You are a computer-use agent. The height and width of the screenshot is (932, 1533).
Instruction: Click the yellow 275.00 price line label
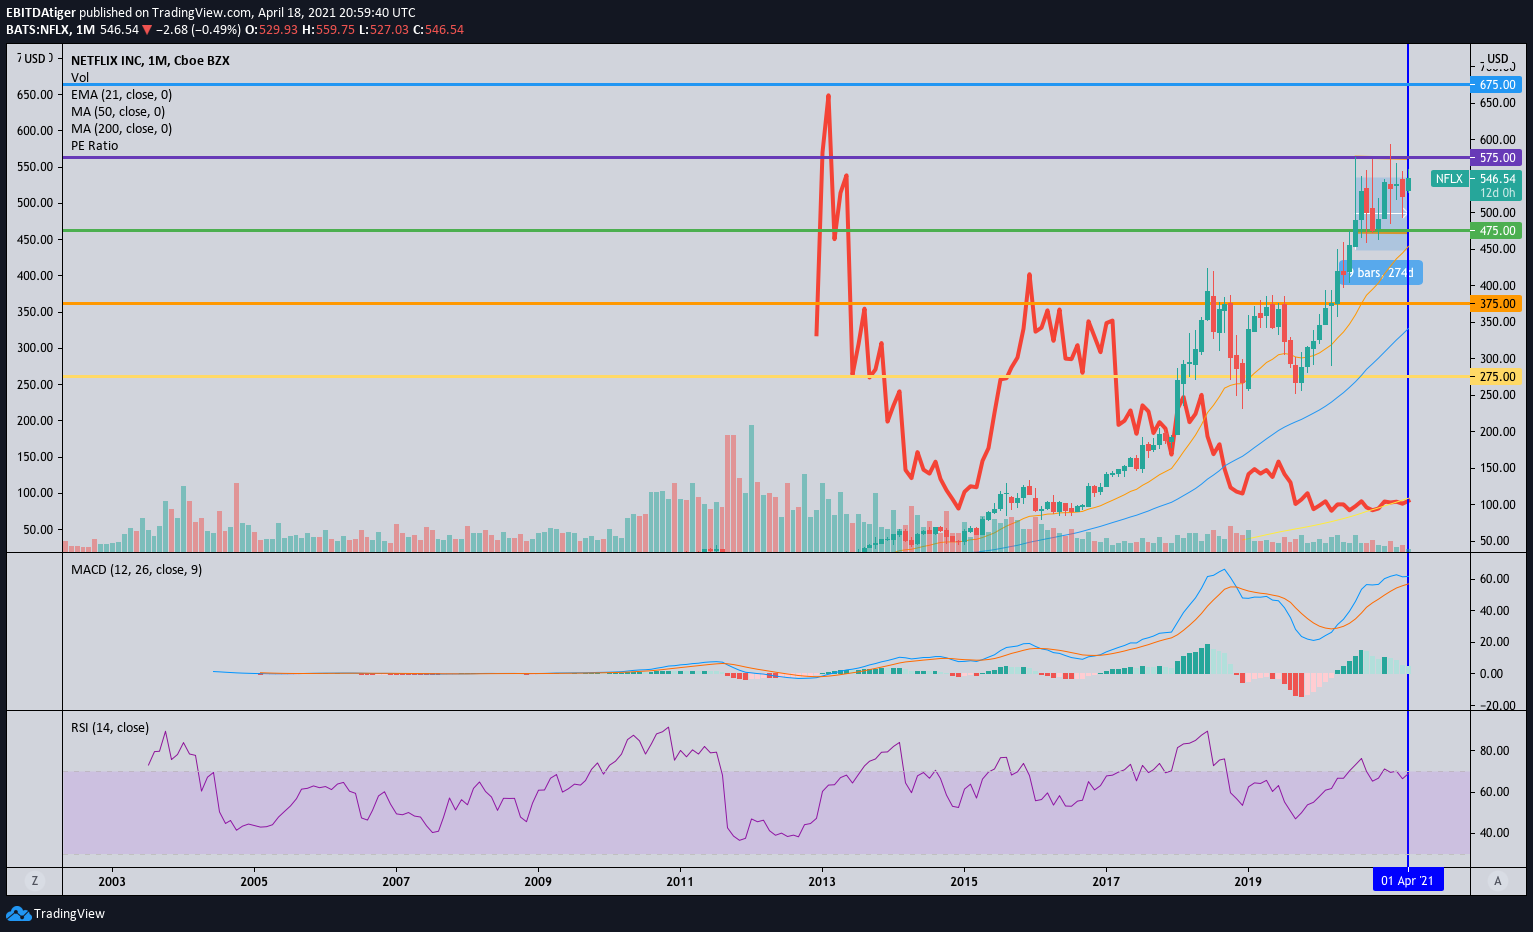click(1497, 377)
